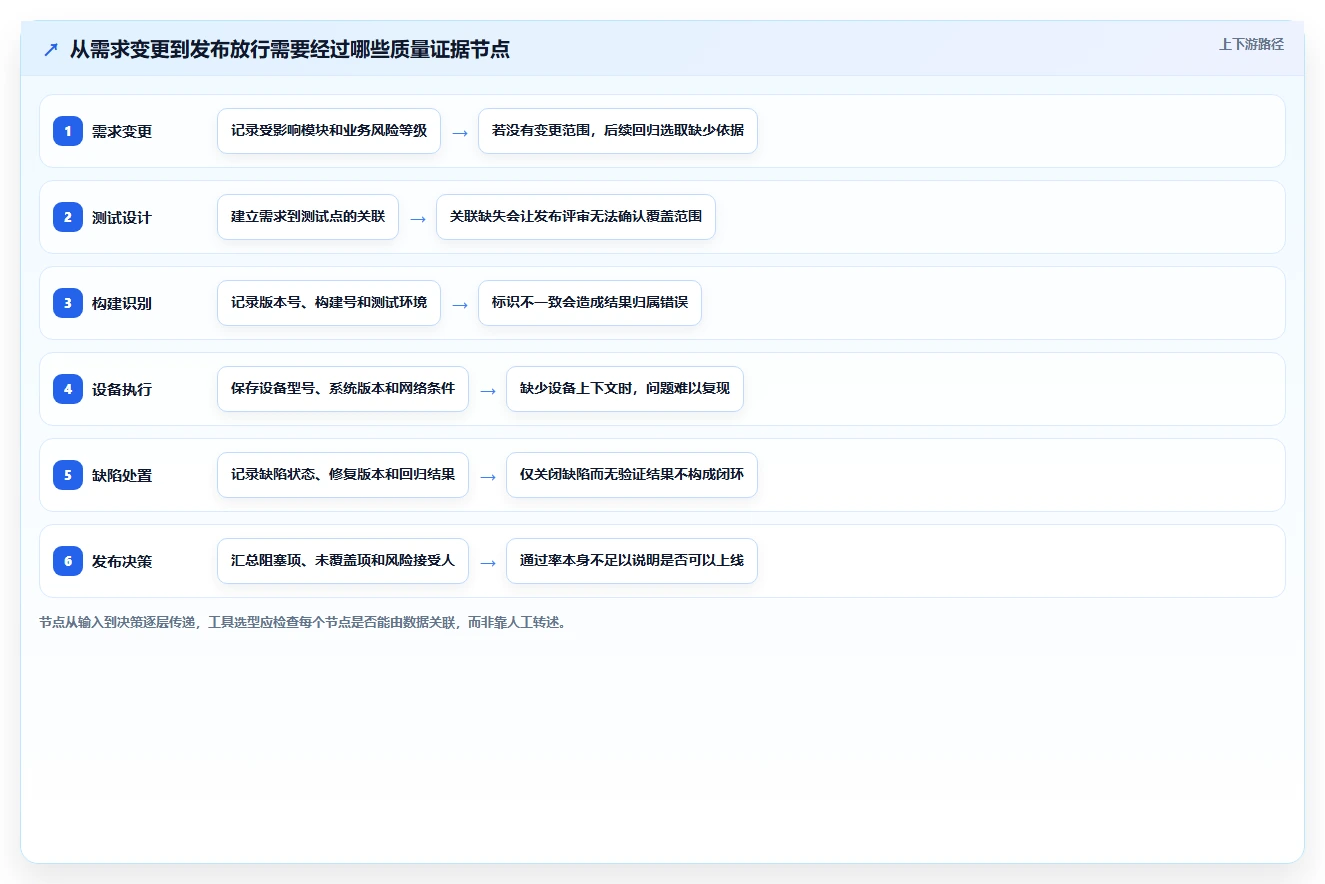1325x884 pixels.
Task: Click the footer note starting 节点从输入到决策逐层传递
Action: (x=303, y=622)
